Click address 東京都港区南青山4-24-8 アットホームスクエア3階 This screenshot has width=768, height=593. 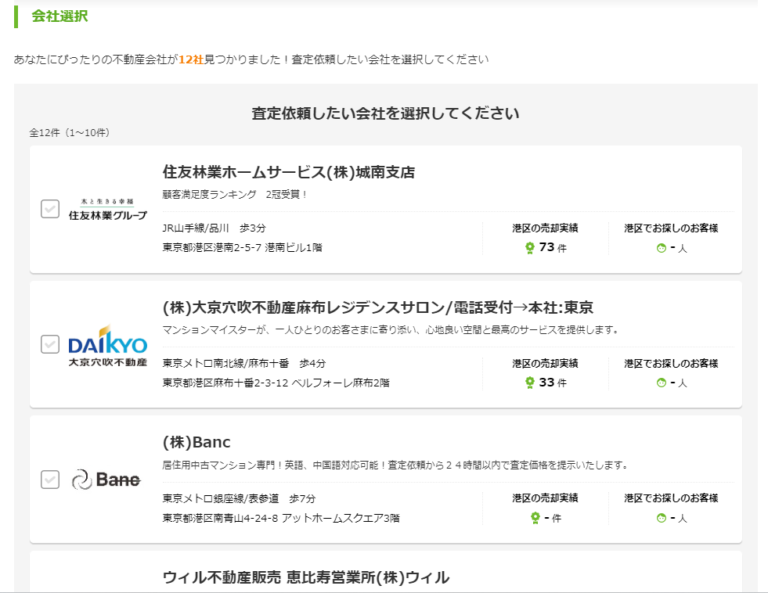[281, 518]
